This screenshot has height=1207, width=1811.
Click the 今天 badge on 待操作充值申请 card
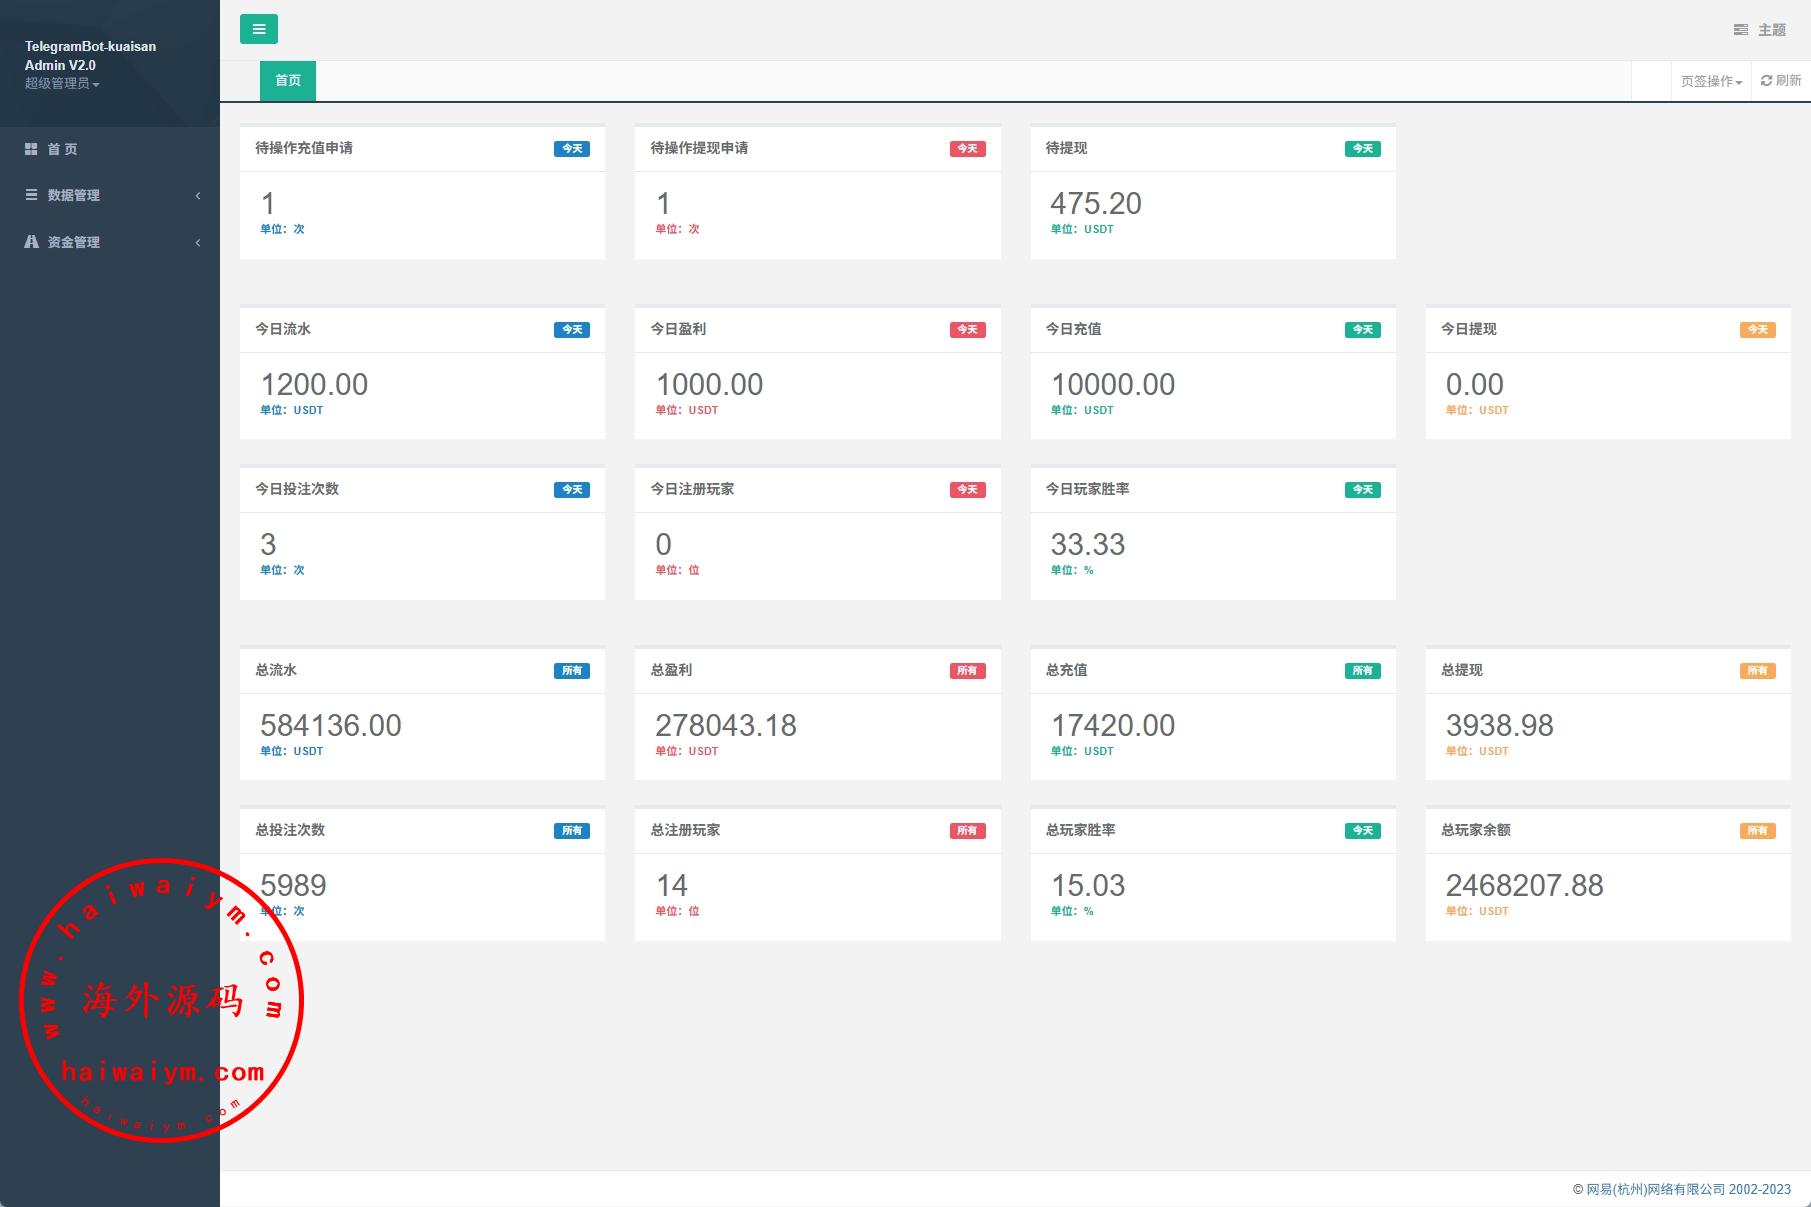click(572, 149)
